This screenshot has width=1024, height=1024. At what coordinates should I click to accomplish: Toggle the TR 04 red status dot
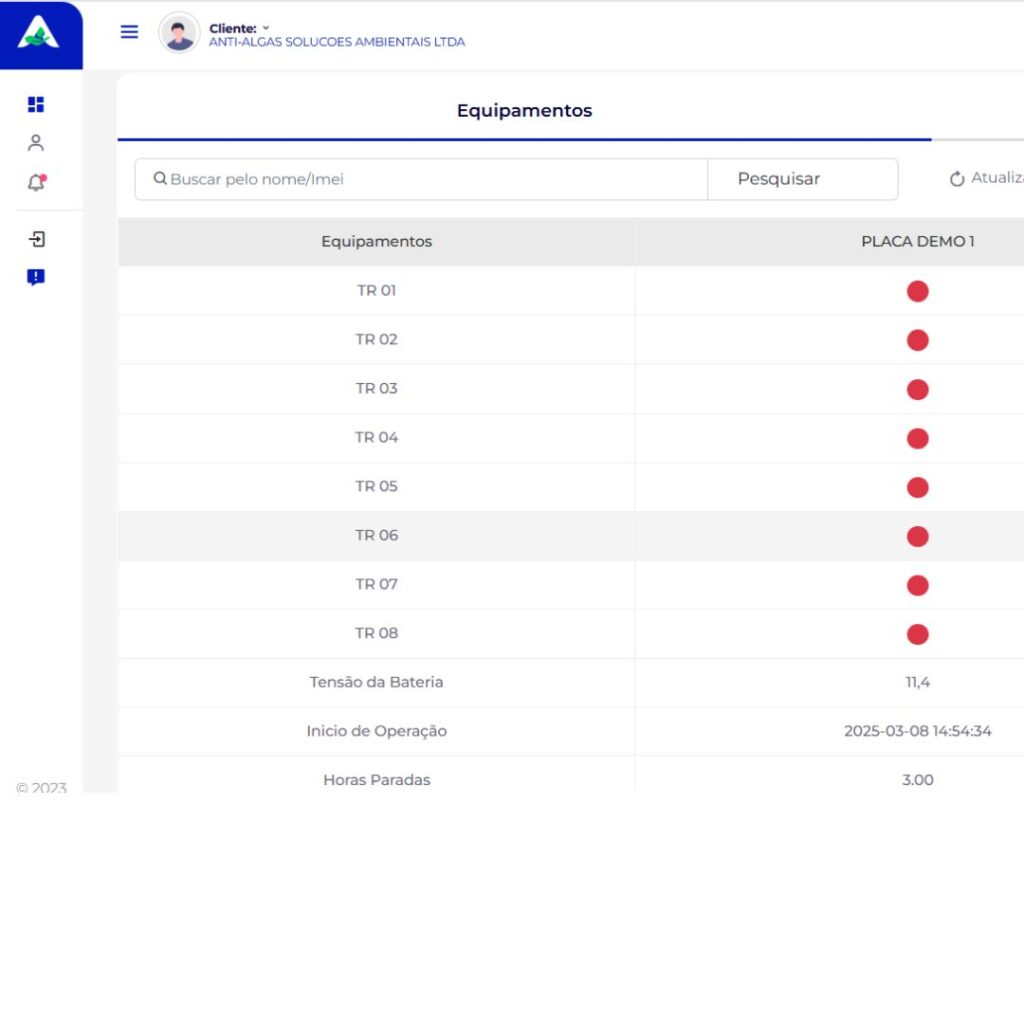pos(917,438)
